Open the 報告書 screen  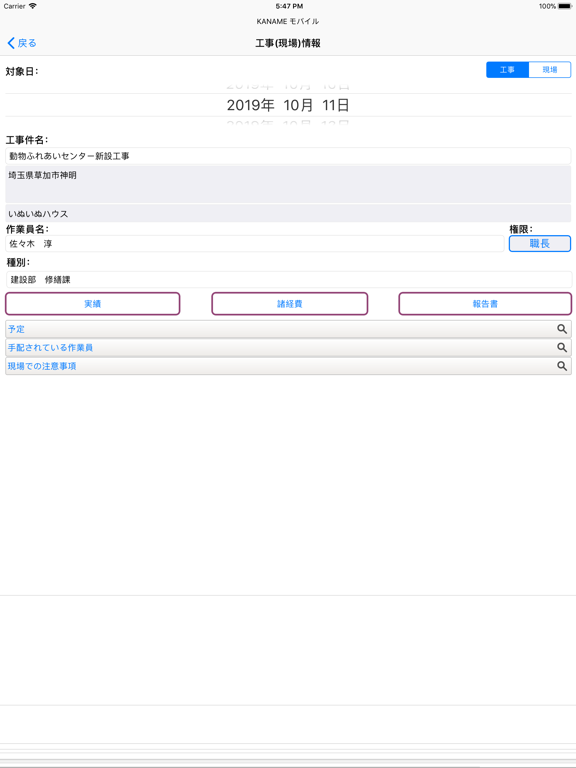(x=485, y=304)
